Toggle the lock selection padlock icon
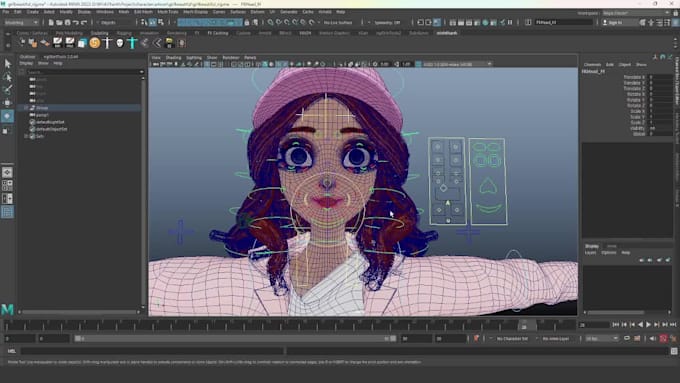Screen dimensions: 680x383 247,22
